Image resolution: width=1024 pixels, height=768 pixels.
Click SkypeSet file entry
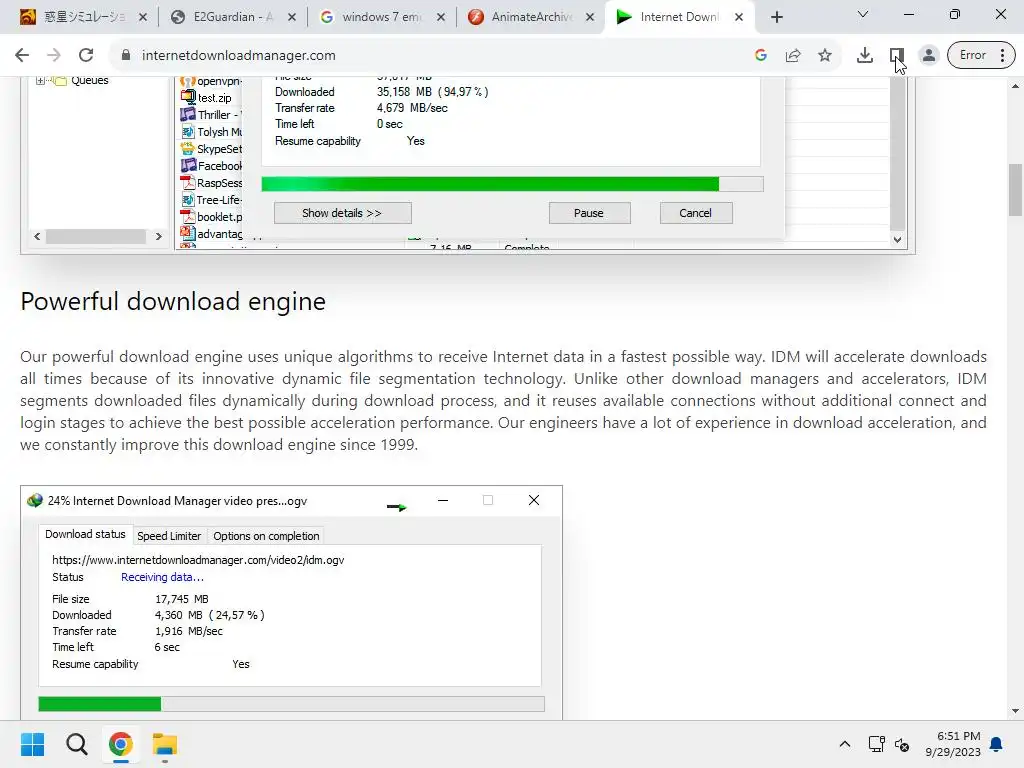[x=212, y=149]
